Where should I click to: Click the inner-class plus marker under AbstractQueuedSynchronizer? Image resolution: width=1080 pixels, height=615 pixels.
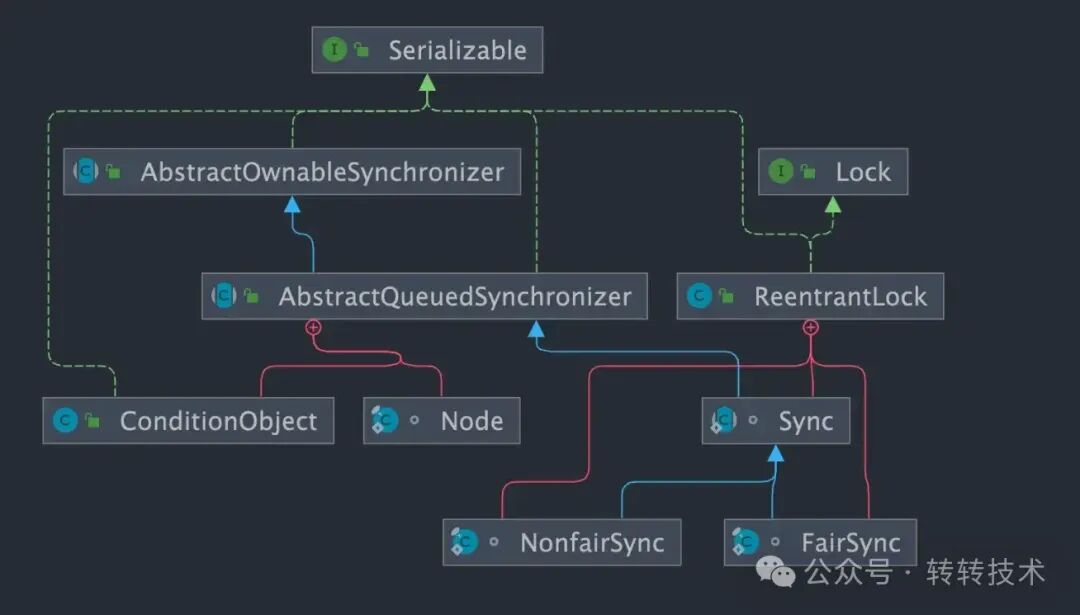coord(313,327)
